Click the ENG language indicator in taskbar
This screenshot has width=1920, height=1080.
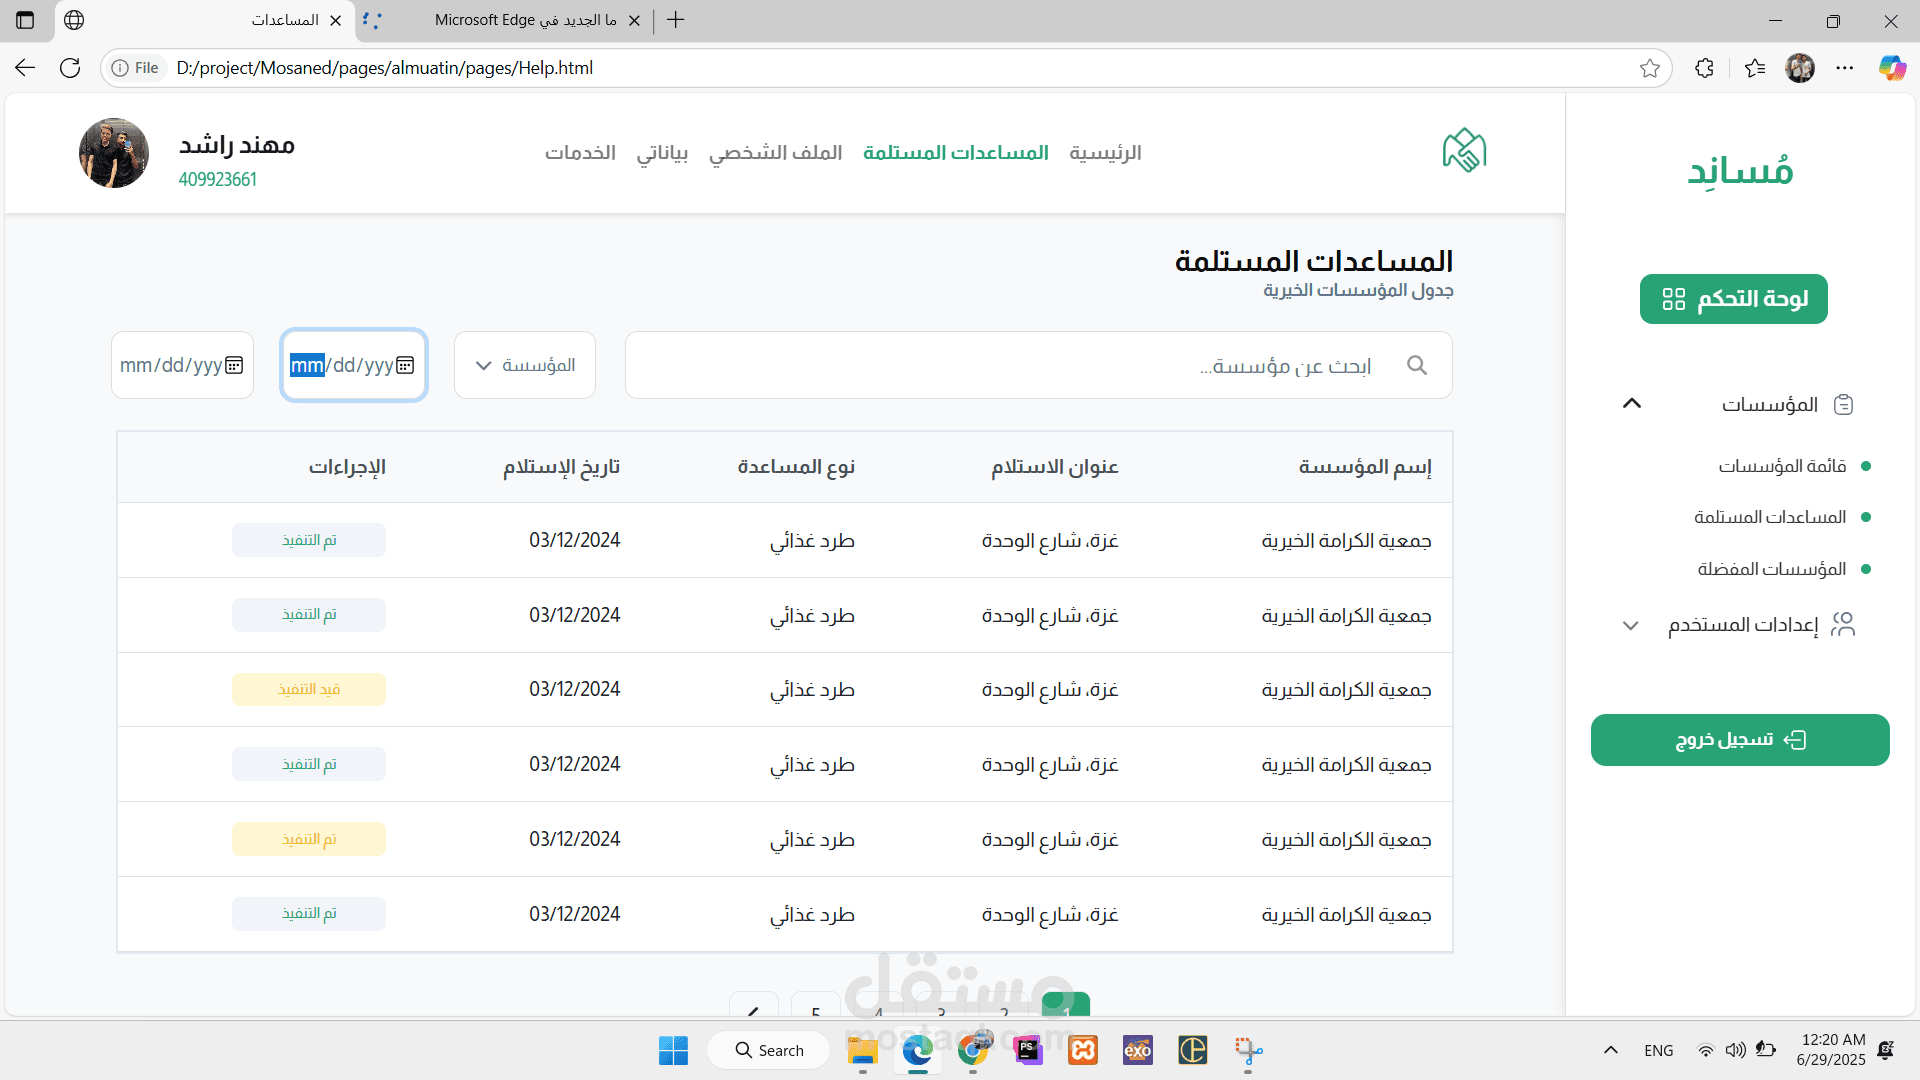click(1659, 1050)
